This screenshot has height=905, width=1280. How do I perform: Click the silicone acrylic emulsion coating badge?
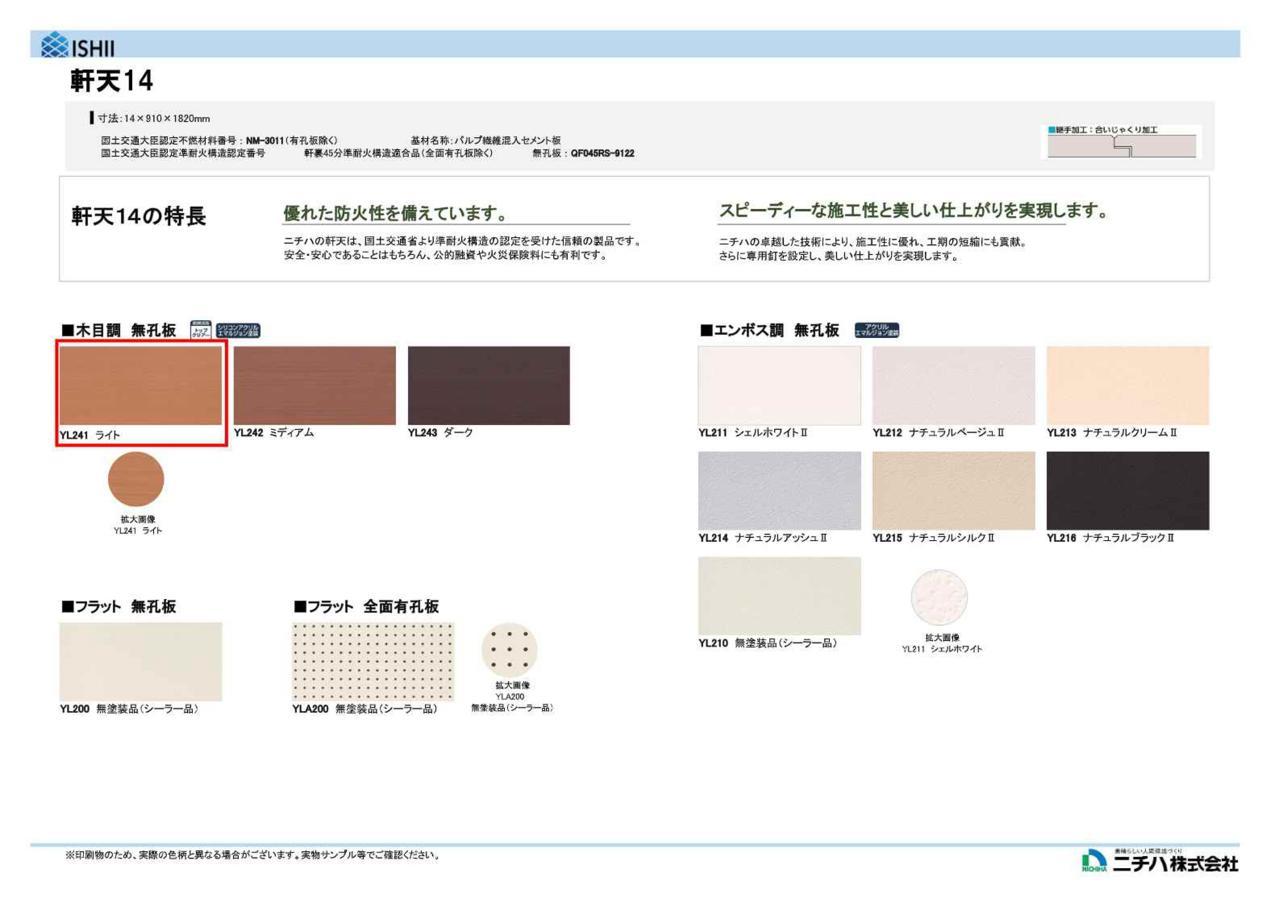click(238, 331)
